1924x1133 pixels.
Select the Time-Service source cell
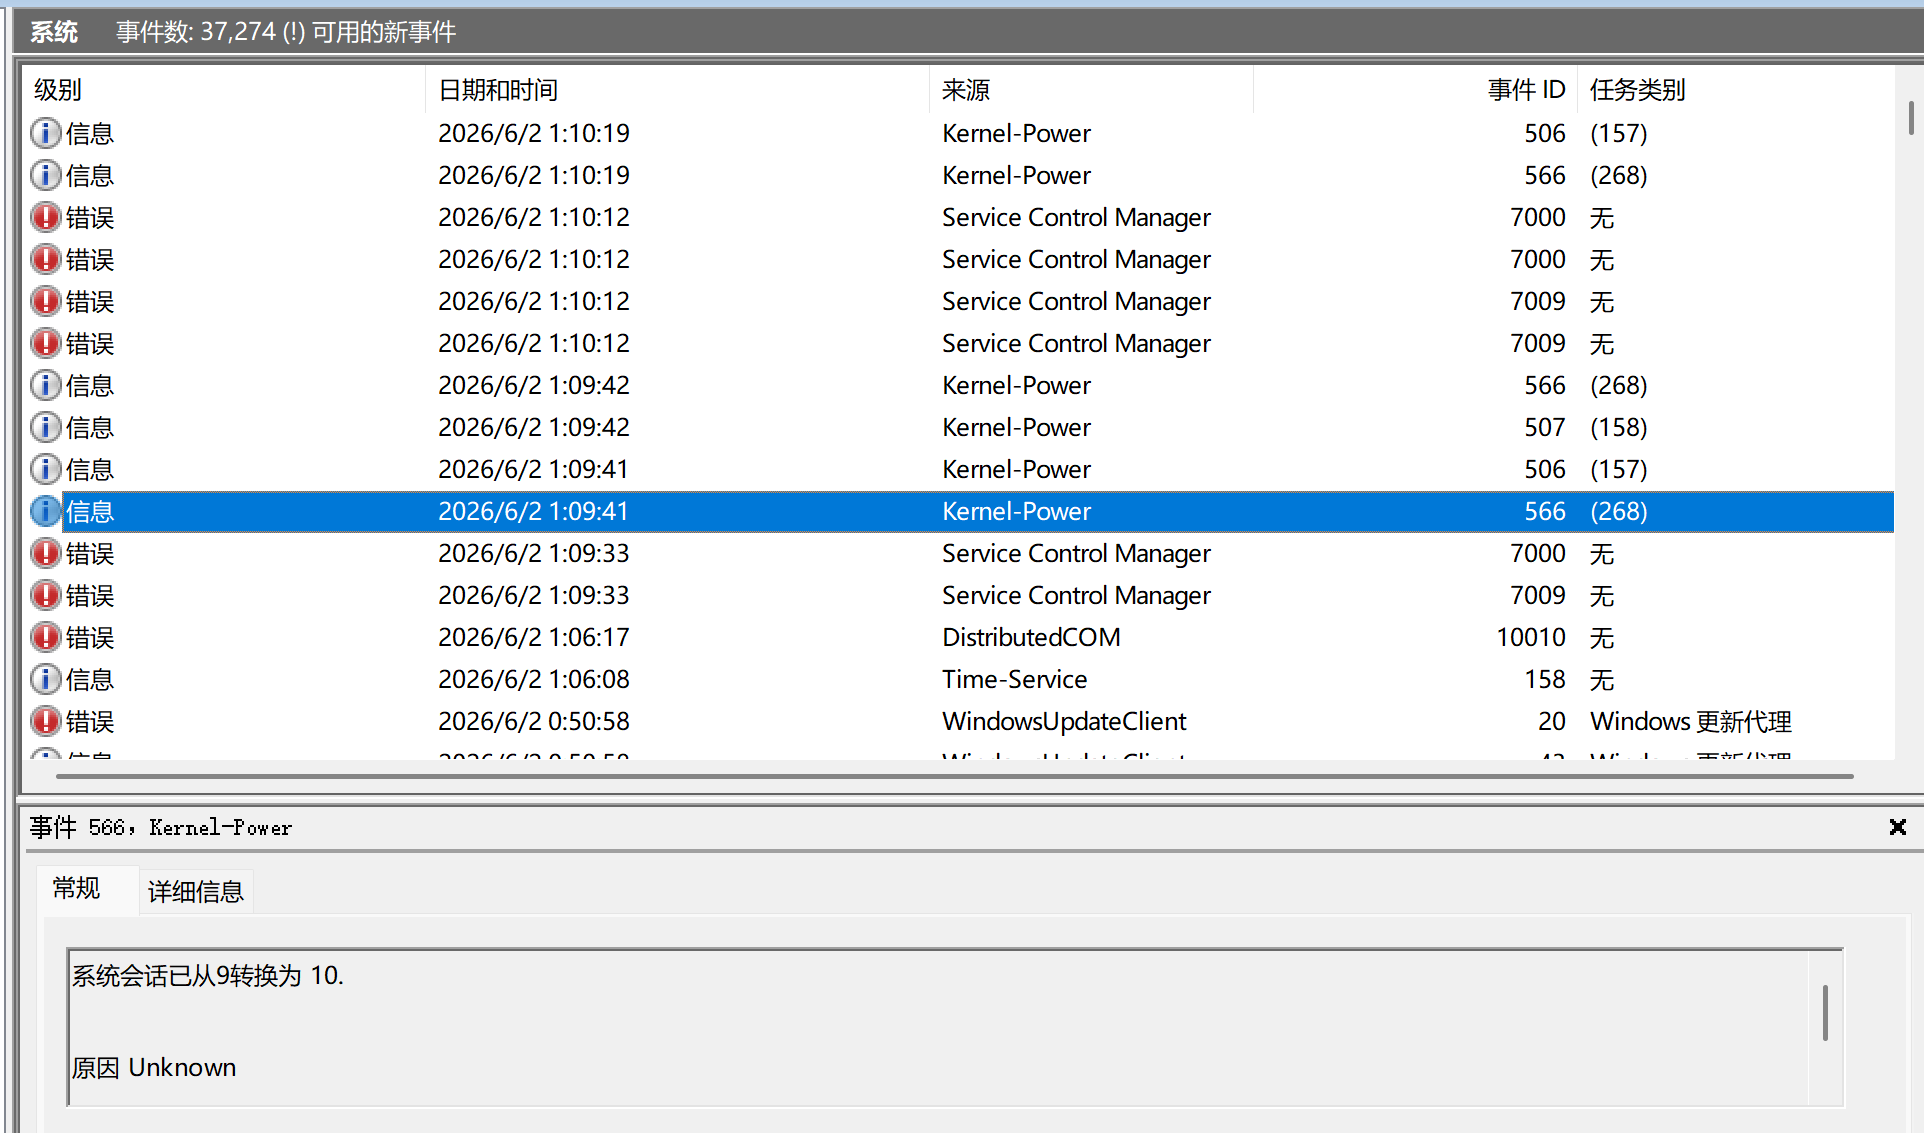pos(1014,679)
